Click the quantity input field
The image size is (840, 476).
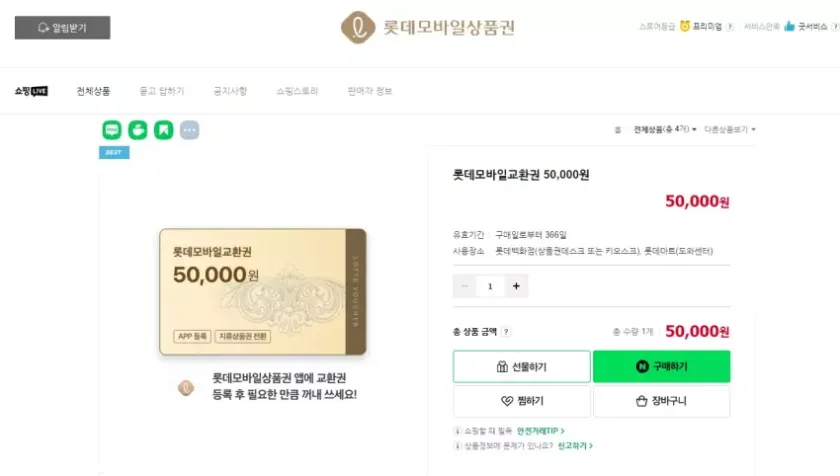[490, 286]
